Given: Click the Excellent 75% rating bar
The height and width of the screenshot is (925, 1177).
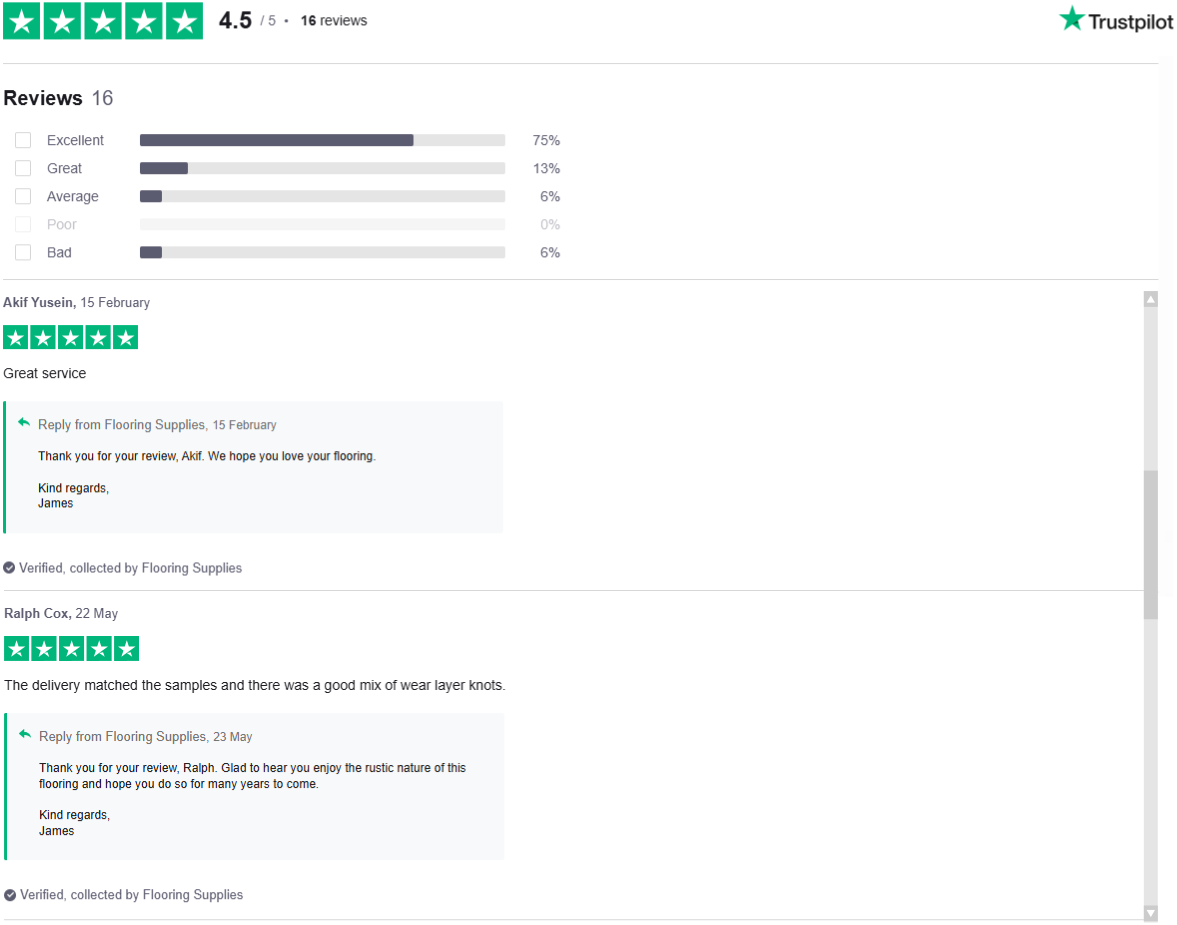Looking at the screenshot, I should (x=322, y=141).
